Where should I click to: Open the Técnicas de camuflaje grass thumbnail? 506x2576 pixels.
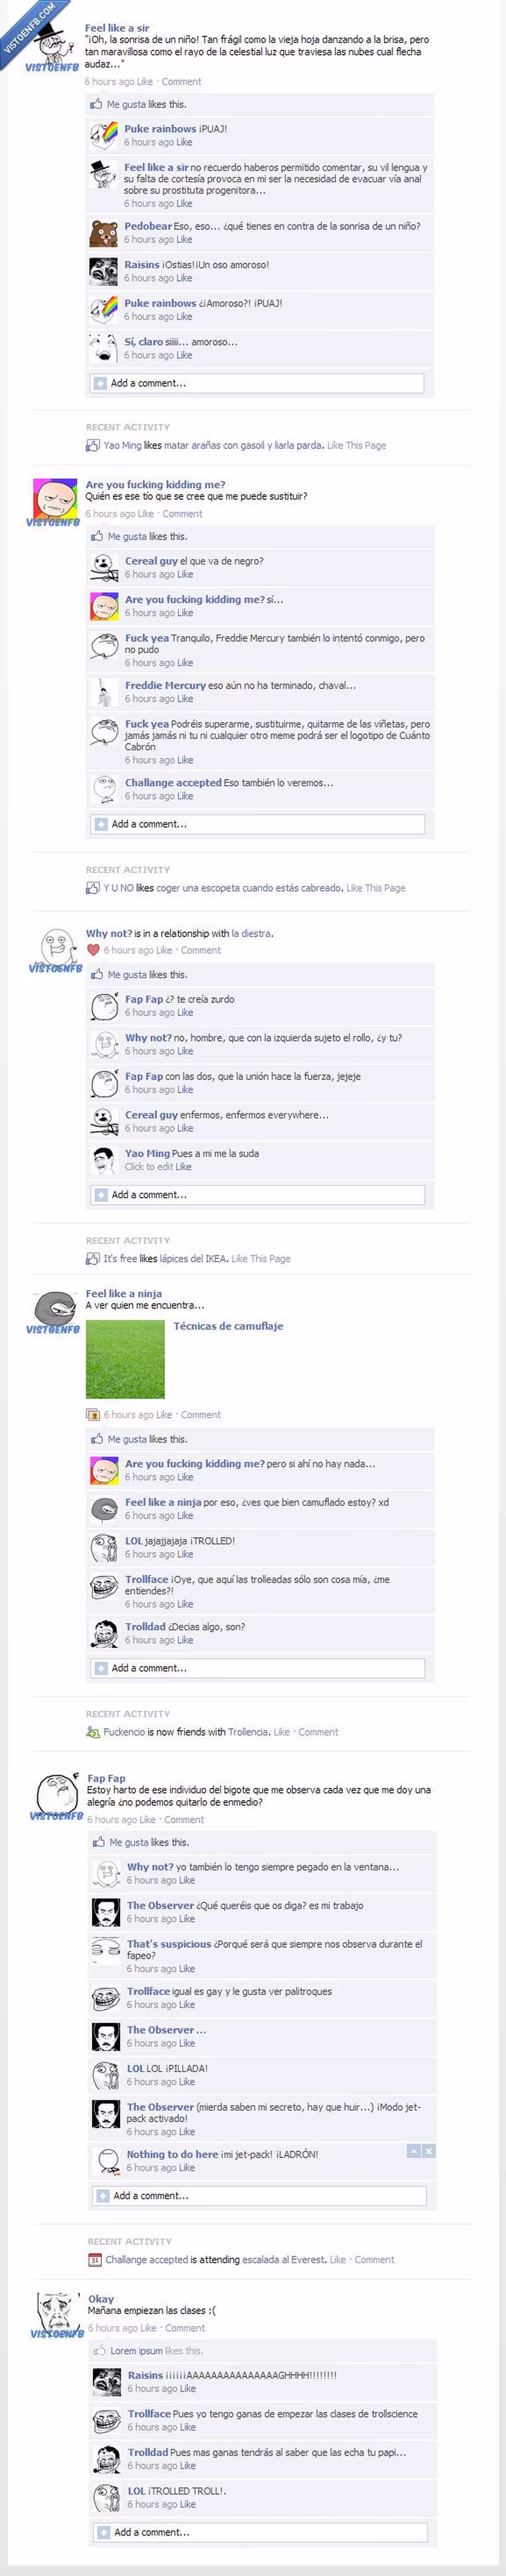[x=125, y=1358]
